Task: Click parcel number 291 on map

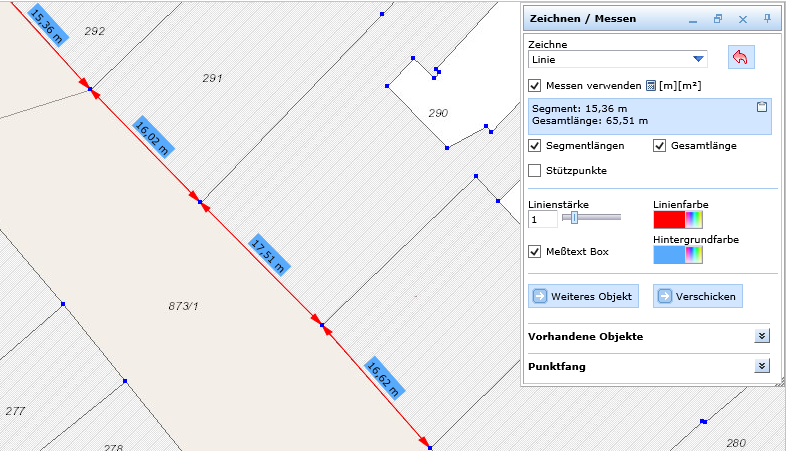Action: coord(213,78)
